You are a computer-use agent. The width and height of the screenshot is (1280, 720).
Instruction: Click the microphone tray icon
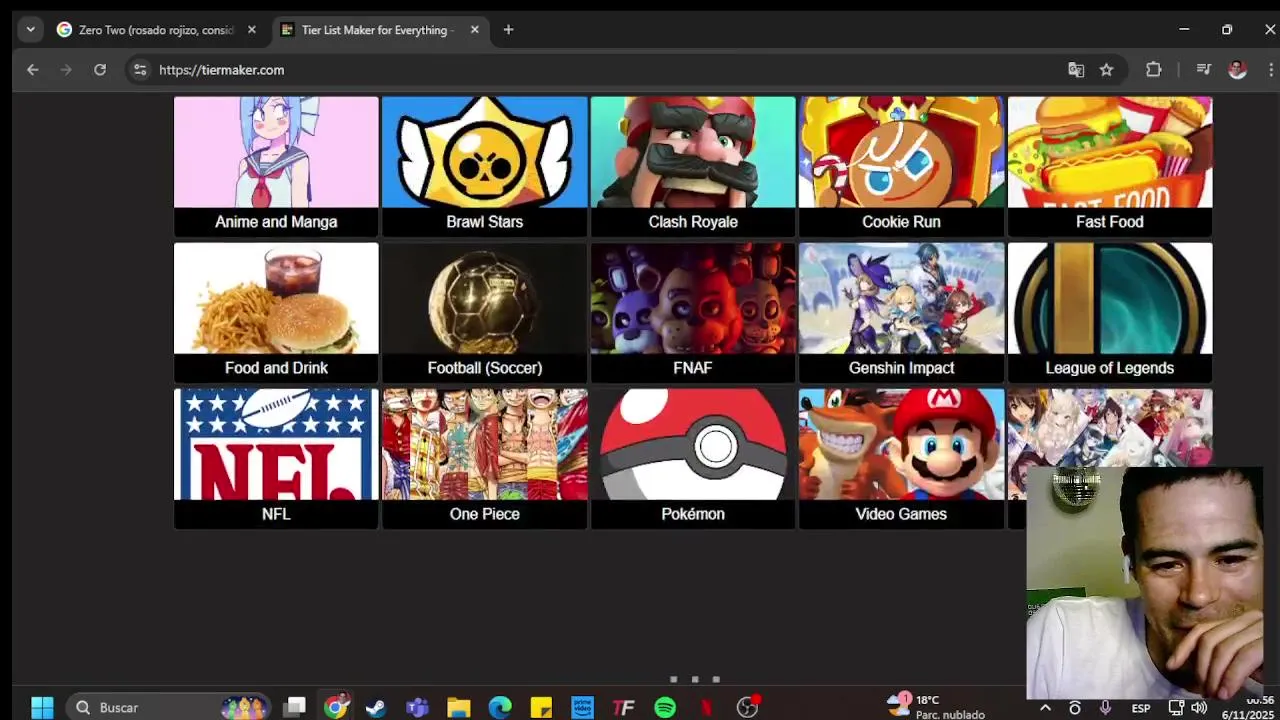(x=1105, y=708)
